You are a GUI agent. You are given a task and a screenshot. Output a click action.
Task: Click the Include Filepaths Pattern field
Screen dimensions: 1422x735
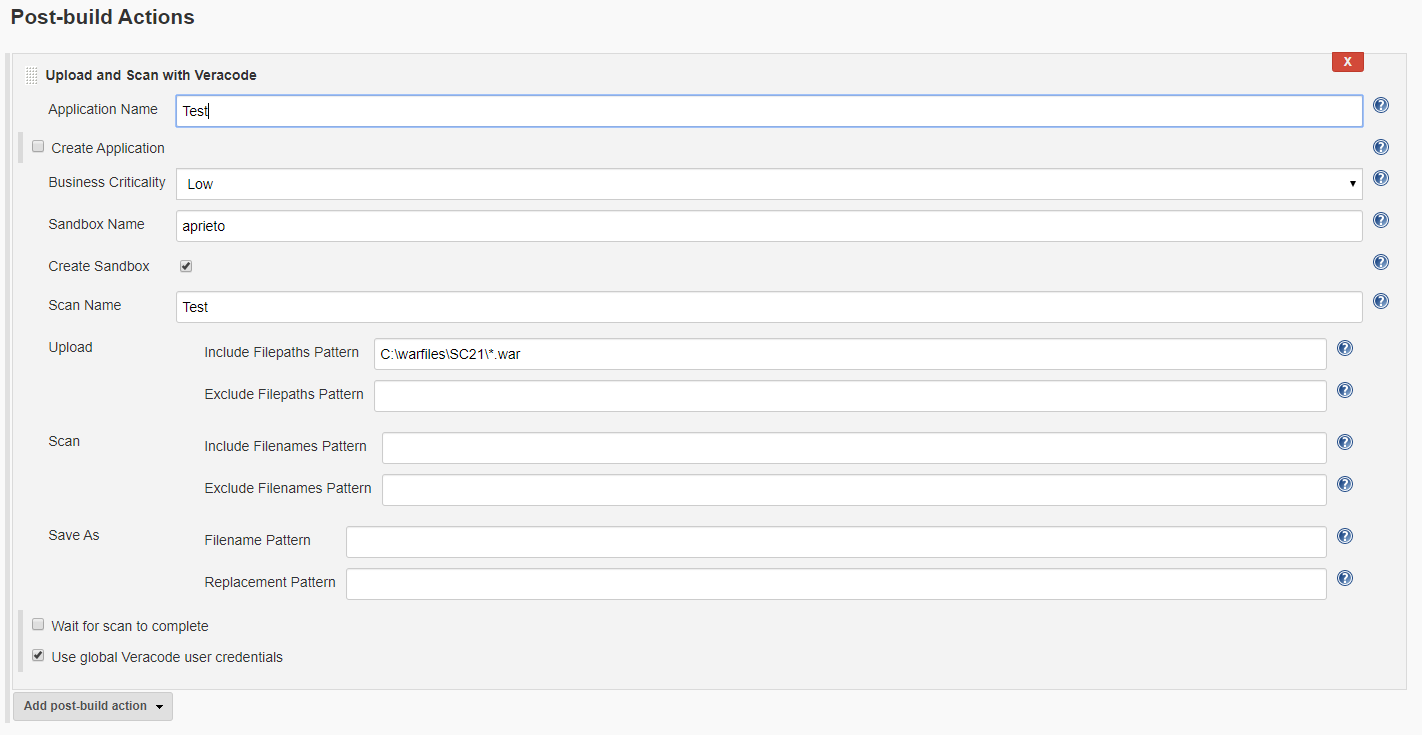click(x=849, y=354)
